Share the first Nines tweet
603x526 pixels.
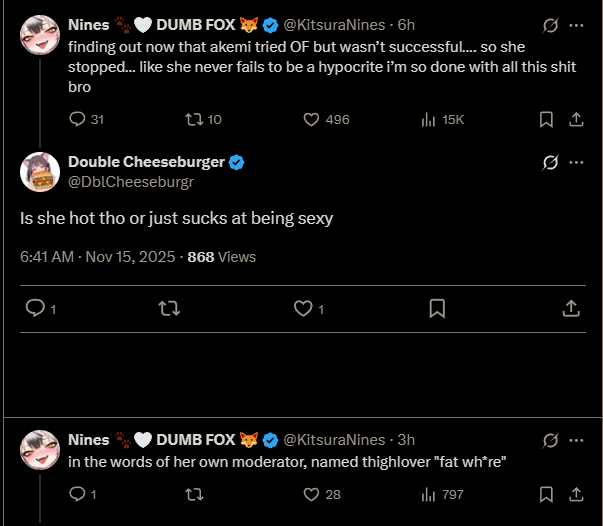coord(575,119)
